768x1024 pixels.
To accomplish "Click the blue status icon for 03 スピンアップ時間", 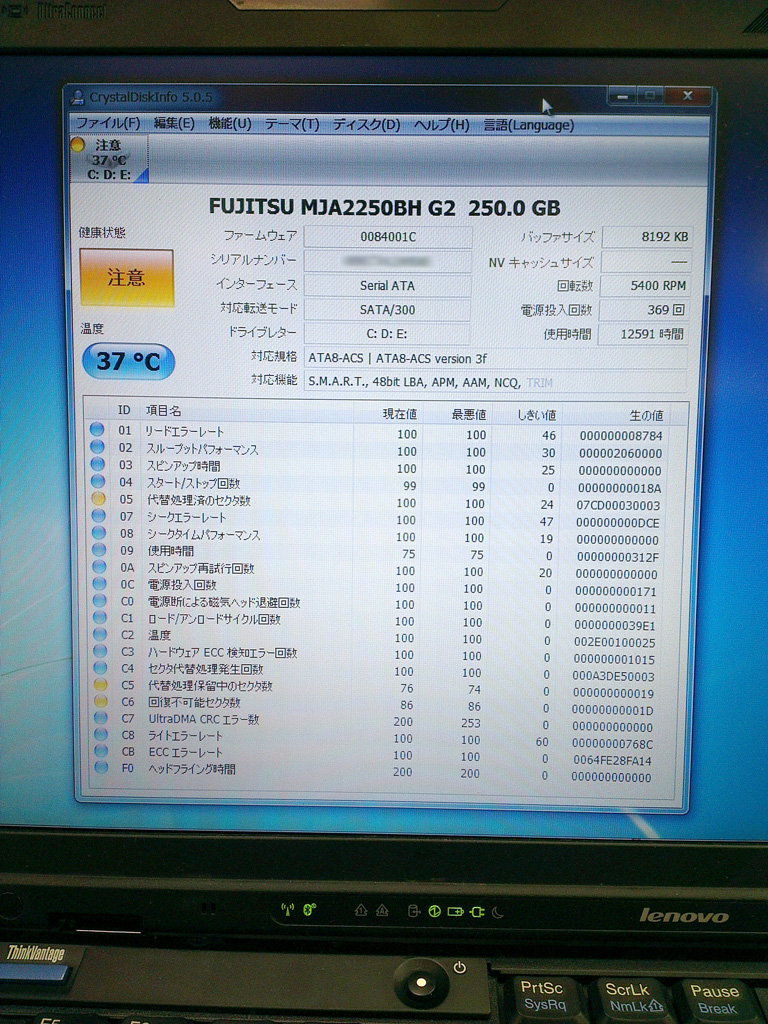I will [98, 464].
